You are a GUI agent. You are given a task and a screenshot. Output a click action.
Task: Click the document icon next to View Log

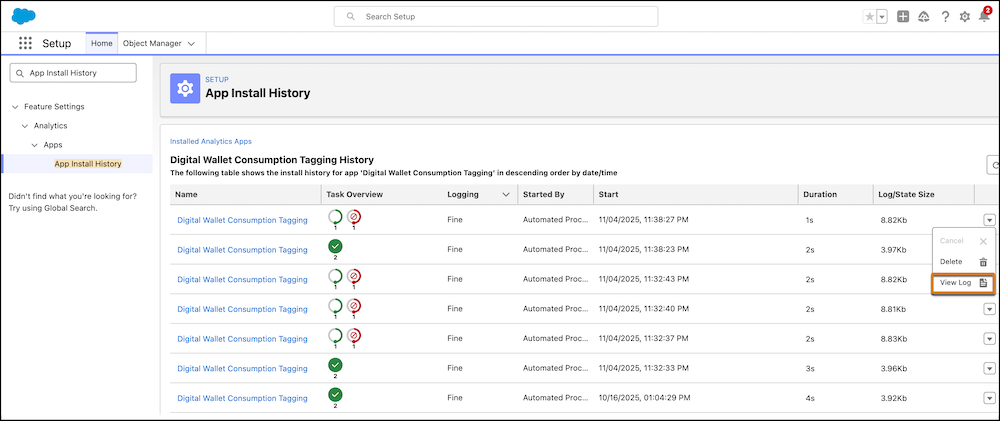point(983,283)
